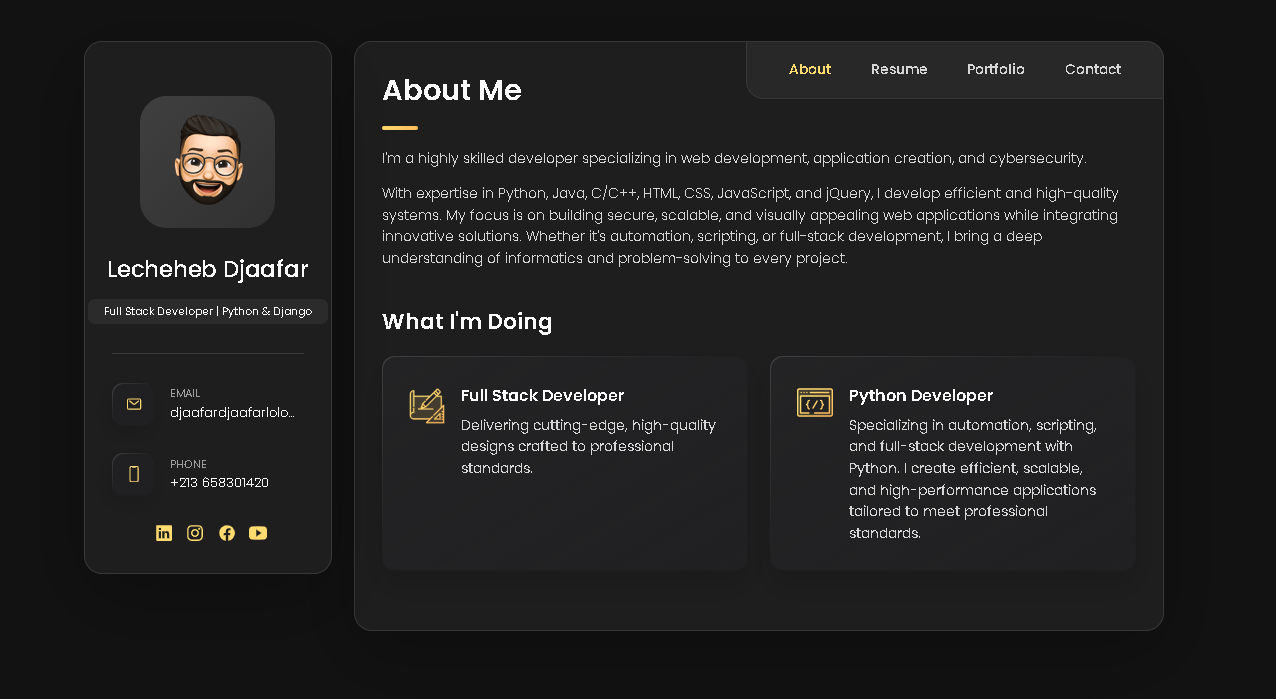Image resolution: width=1276 pixels, height=699 pixels.
Task: Click the Full Stack Developer design icon
Action: click(427, 405)
